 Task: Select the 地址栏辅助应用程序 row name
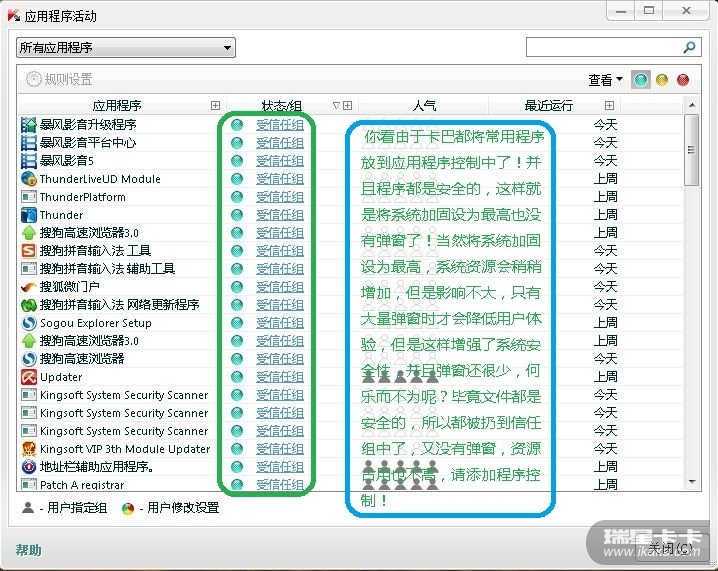click(x=97, y=467)
